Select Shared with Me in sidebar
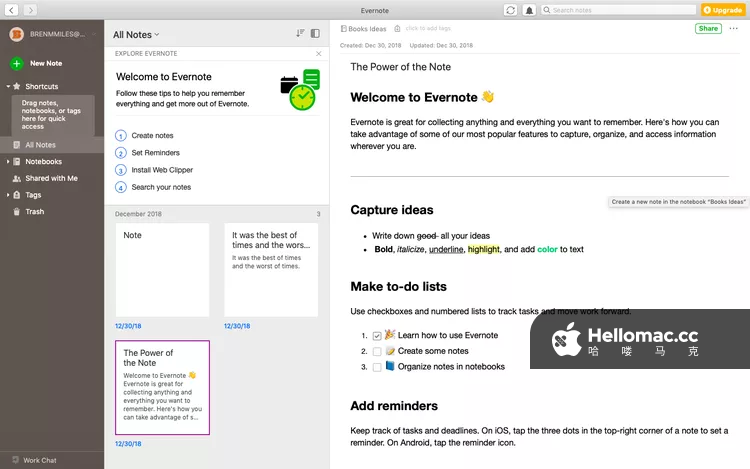 (51, 178)
